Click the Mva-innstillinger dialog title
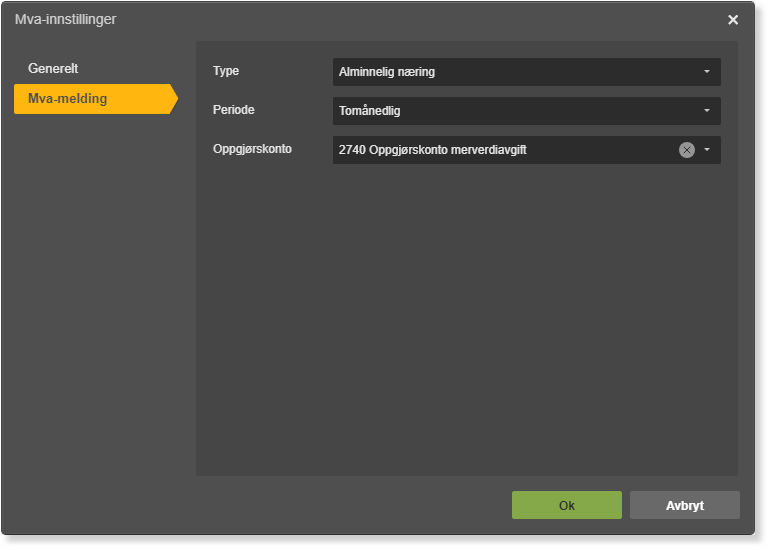 coord(66,20)
